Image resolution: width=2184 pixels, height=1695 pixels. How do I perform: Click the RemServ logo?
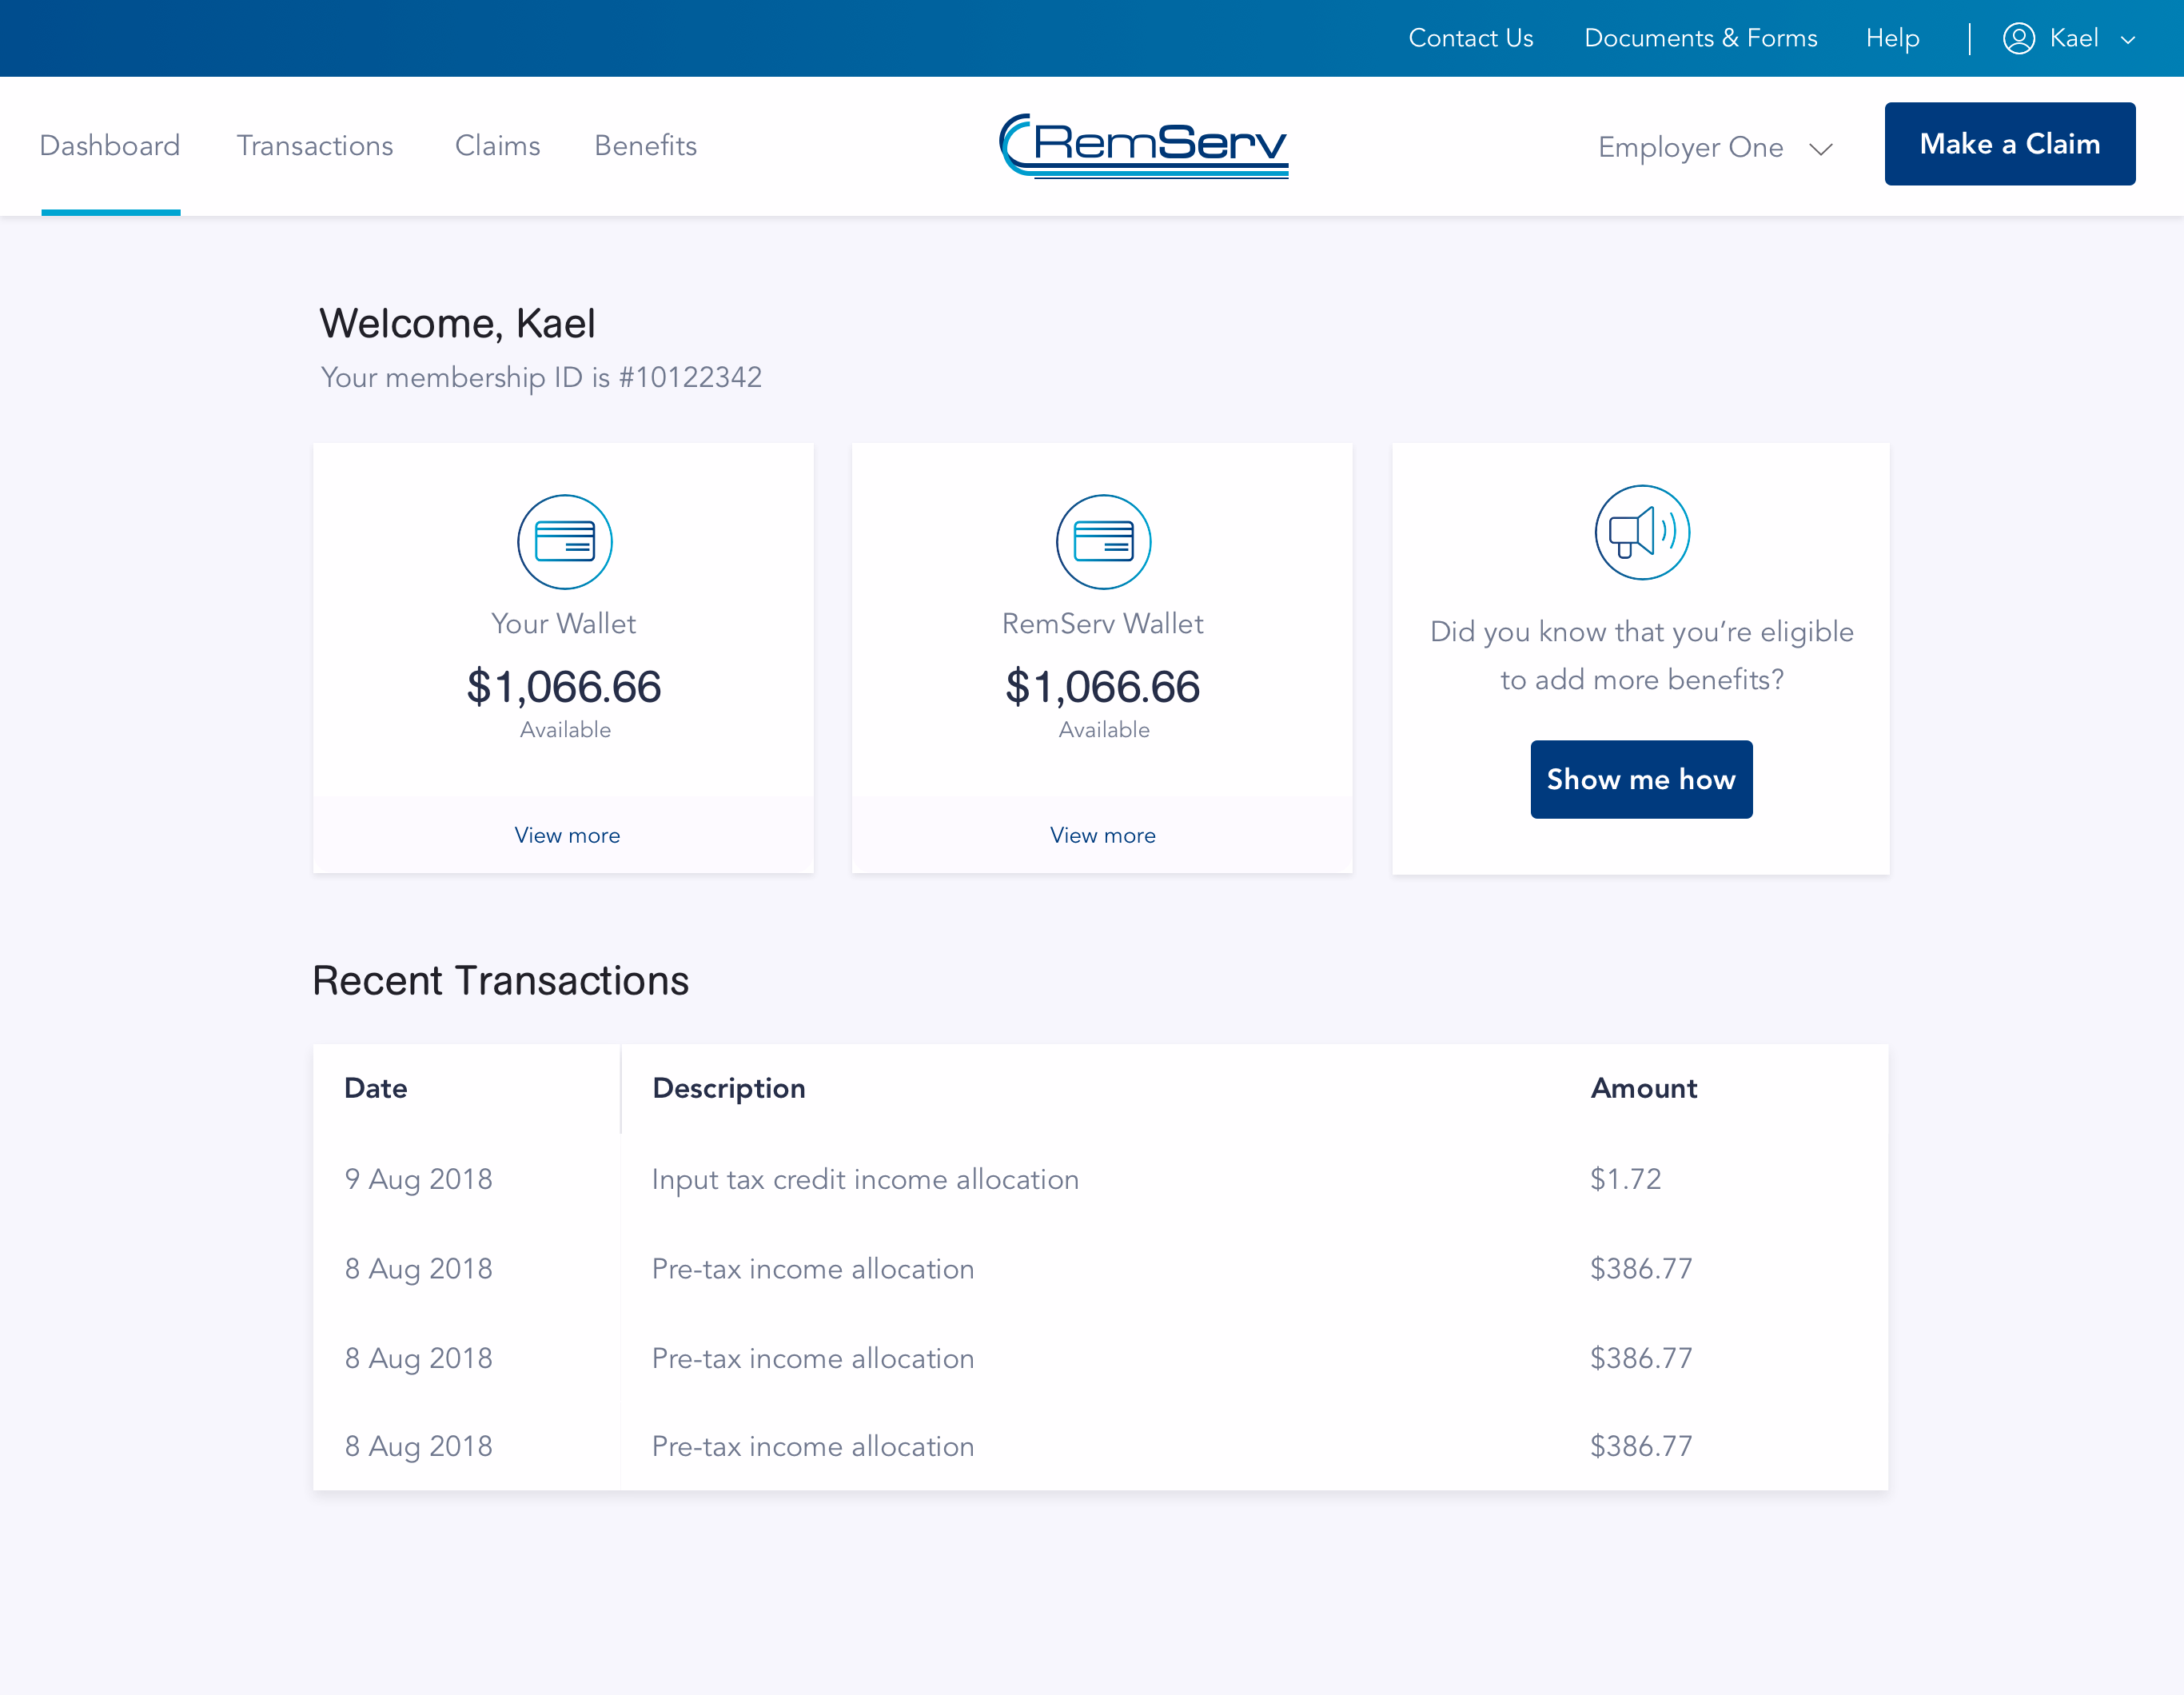[1144, 146]
